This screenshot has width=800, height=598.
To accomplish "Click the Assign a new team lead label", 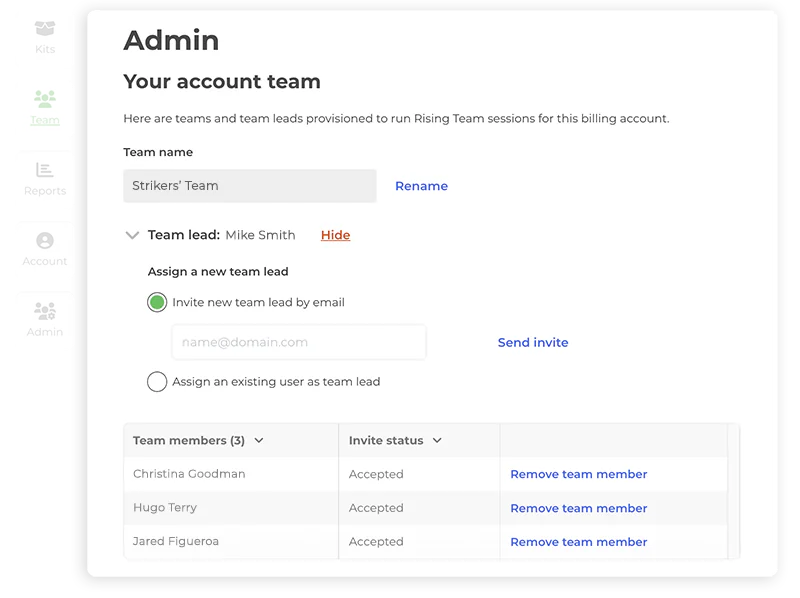I will 218,272.
